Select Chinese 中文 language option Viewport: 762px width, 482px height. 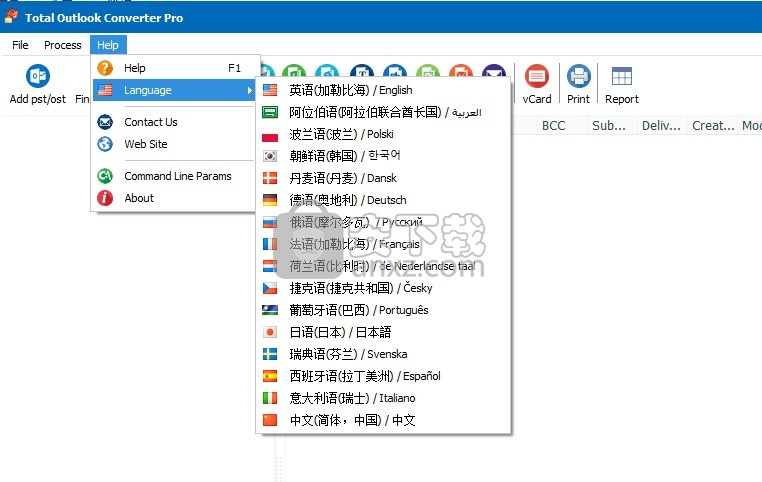[x=383, y=420]
